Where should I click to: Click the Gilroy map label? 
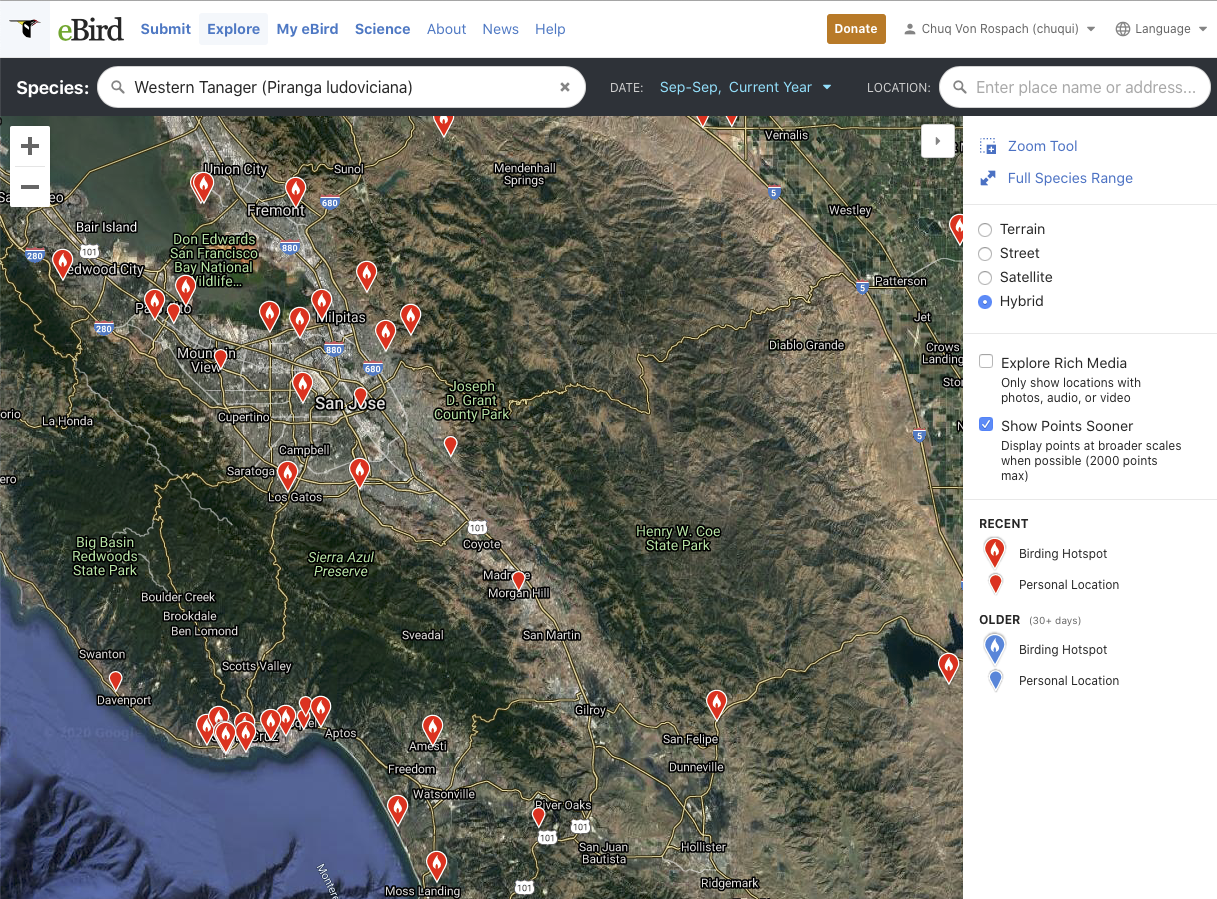591,710
